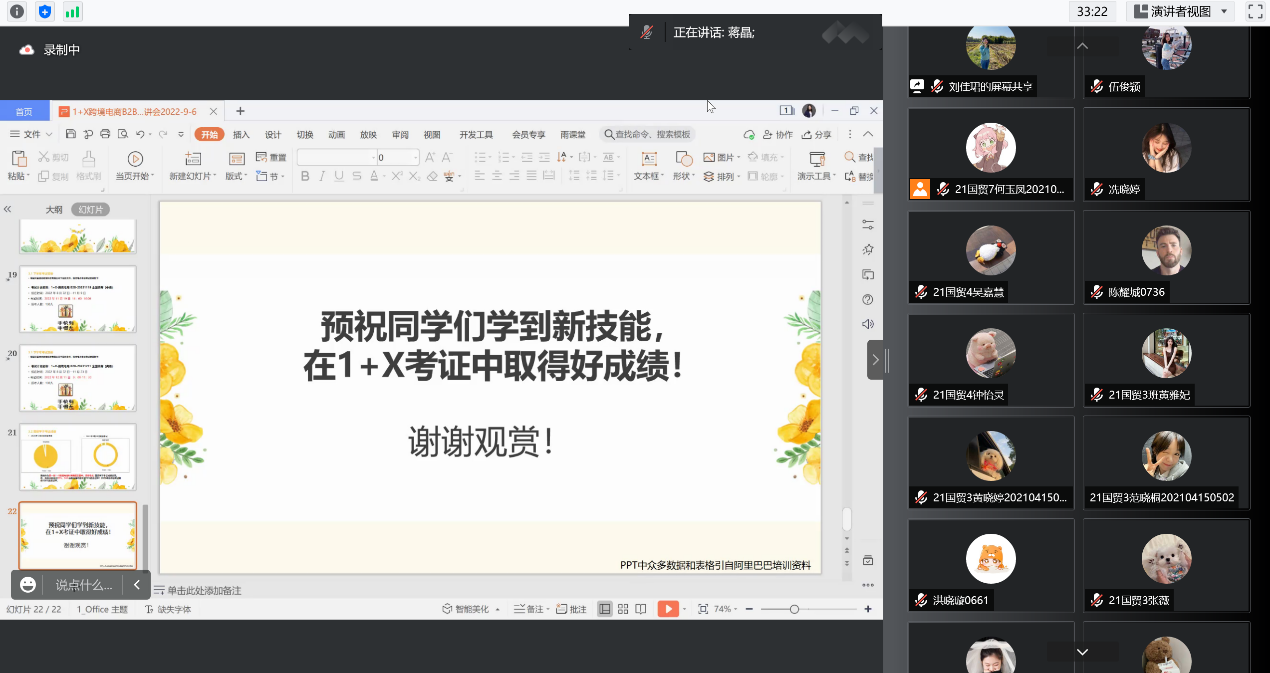The width and height of the screenshot is (1270, 673).
Task: Open the emoji picker in the chat bar
Action: pos(28,585)
